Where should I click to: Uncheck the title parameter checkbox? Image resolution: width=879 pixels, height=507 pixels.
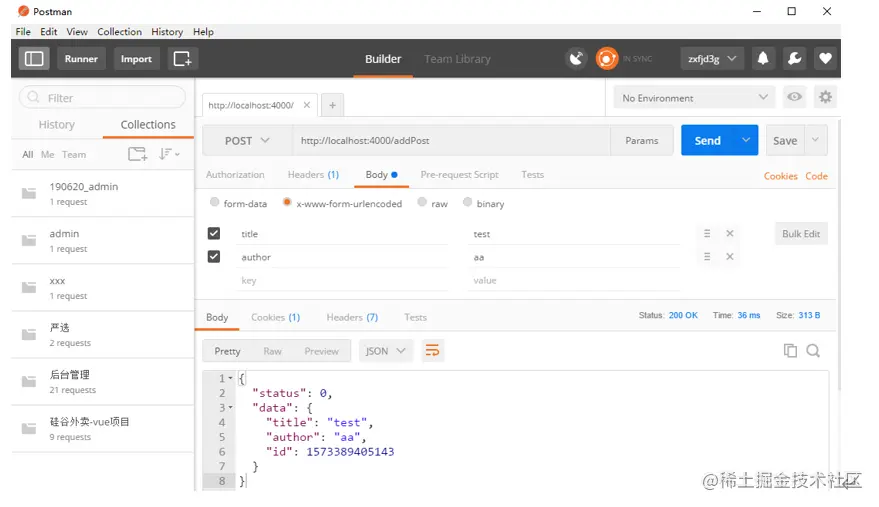[x=214, y=233]
